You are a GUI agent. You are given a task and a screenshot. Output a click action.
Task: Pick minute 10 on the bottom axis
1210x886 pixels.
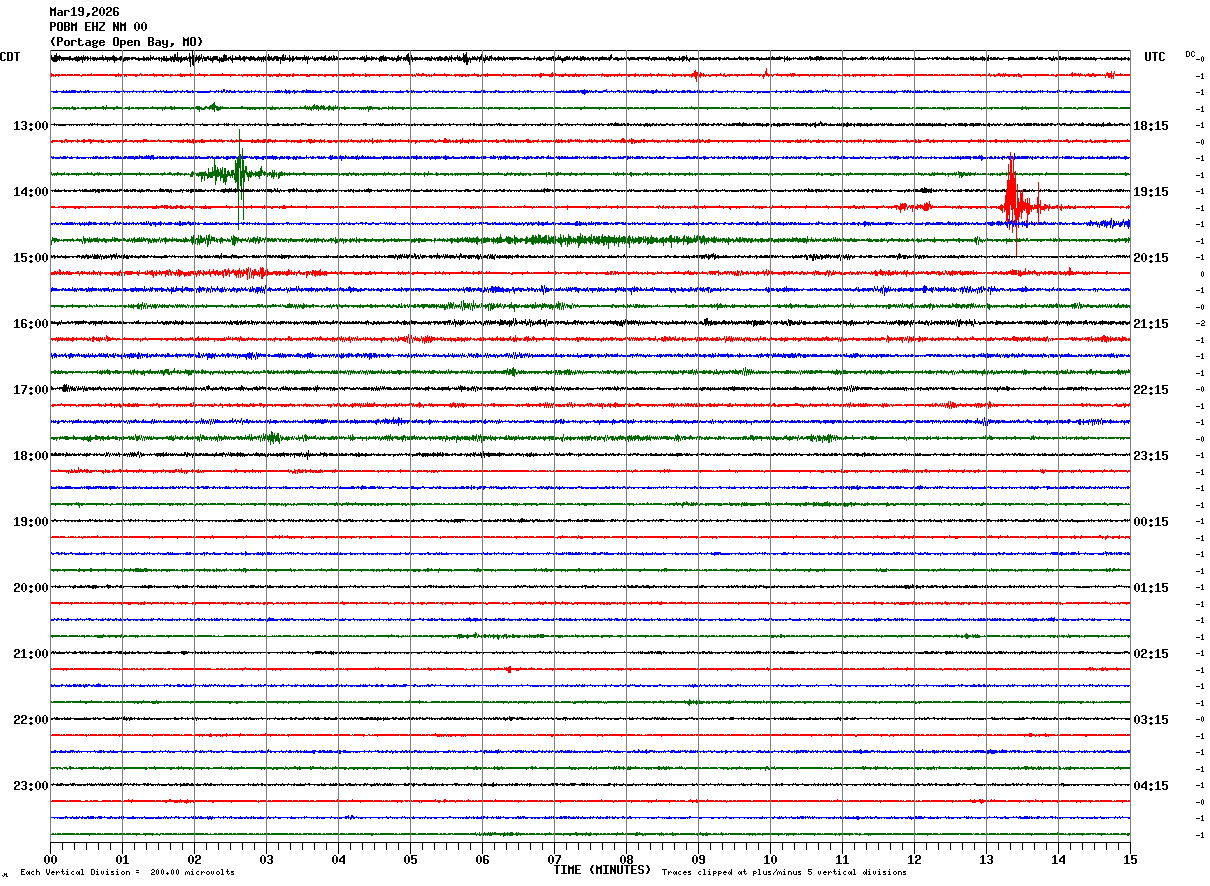pos(770,858)
